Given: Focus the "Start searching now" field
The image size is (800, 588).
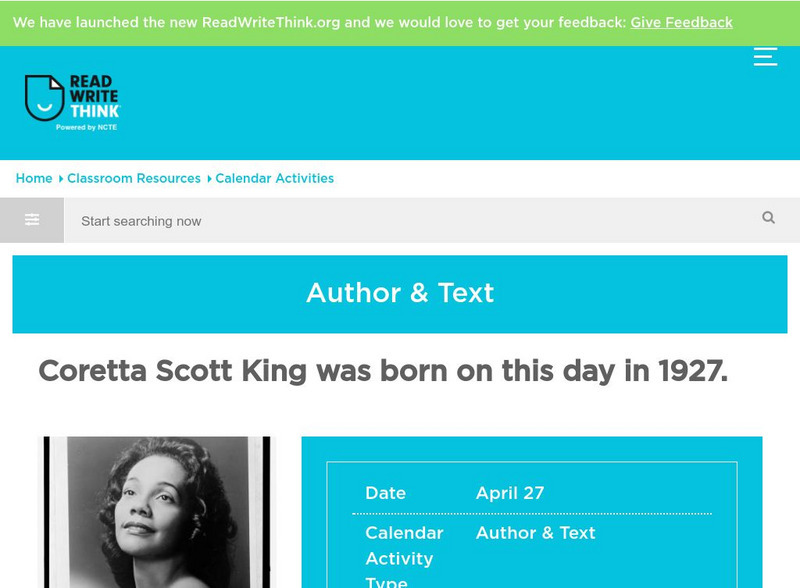Looking at the screenshot, I should (x=400, y=221).
